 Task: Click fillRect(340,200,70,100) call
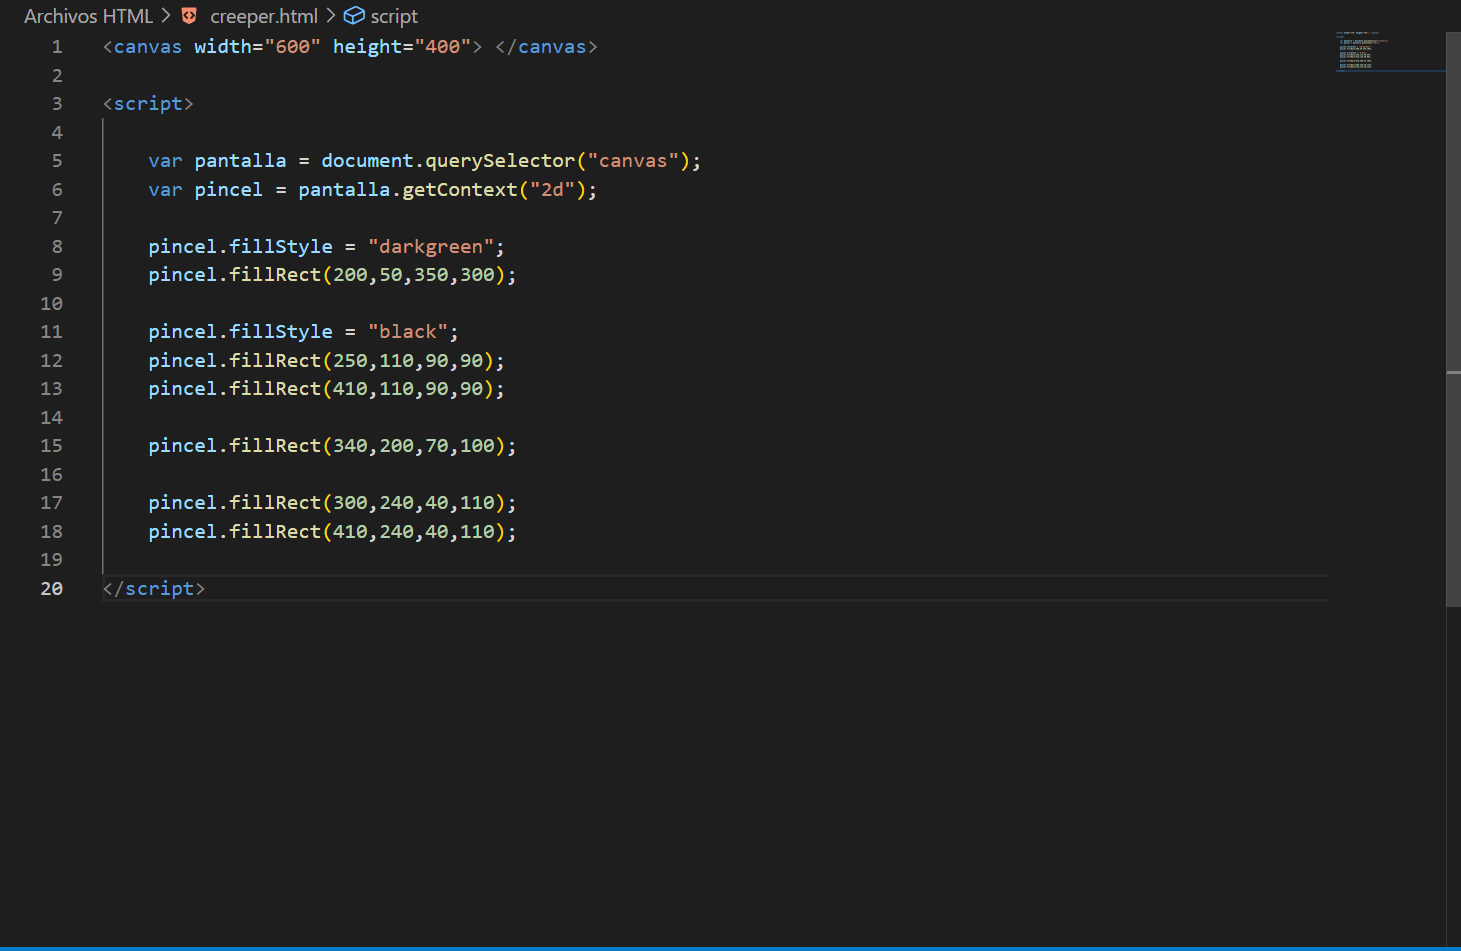pyautogui.click(x=368, y=446)
